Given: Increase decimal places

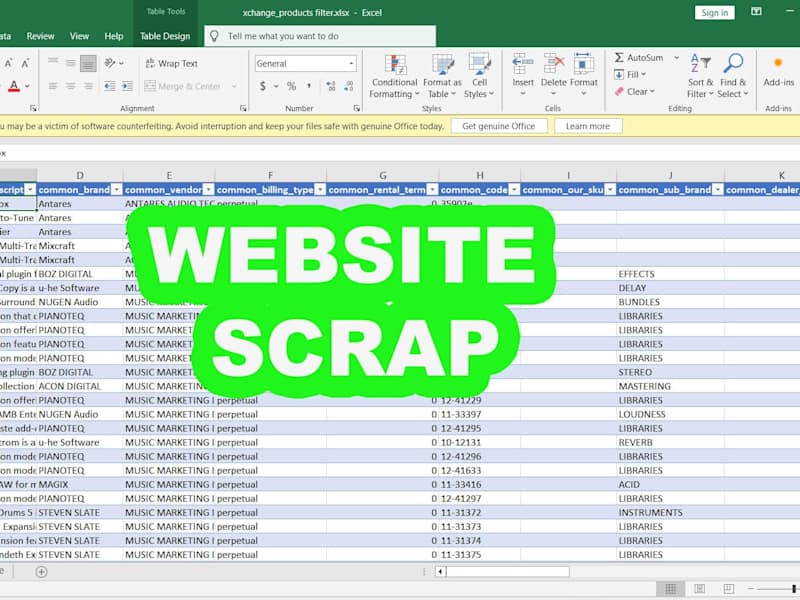Looking at the screenshot, I should pos(331,86).
